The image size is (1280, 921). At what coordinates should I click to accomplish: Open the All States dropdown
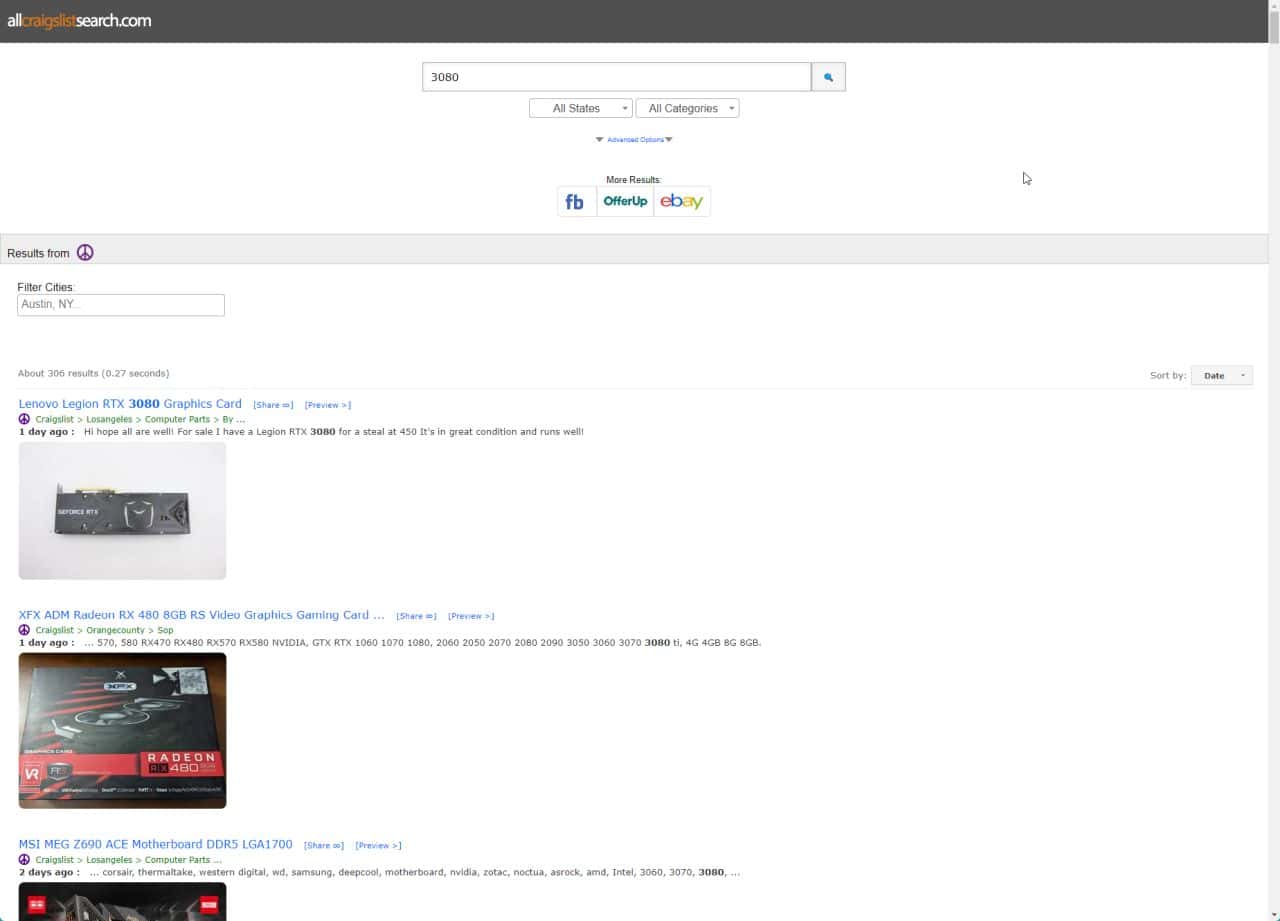tap(580, 108)
